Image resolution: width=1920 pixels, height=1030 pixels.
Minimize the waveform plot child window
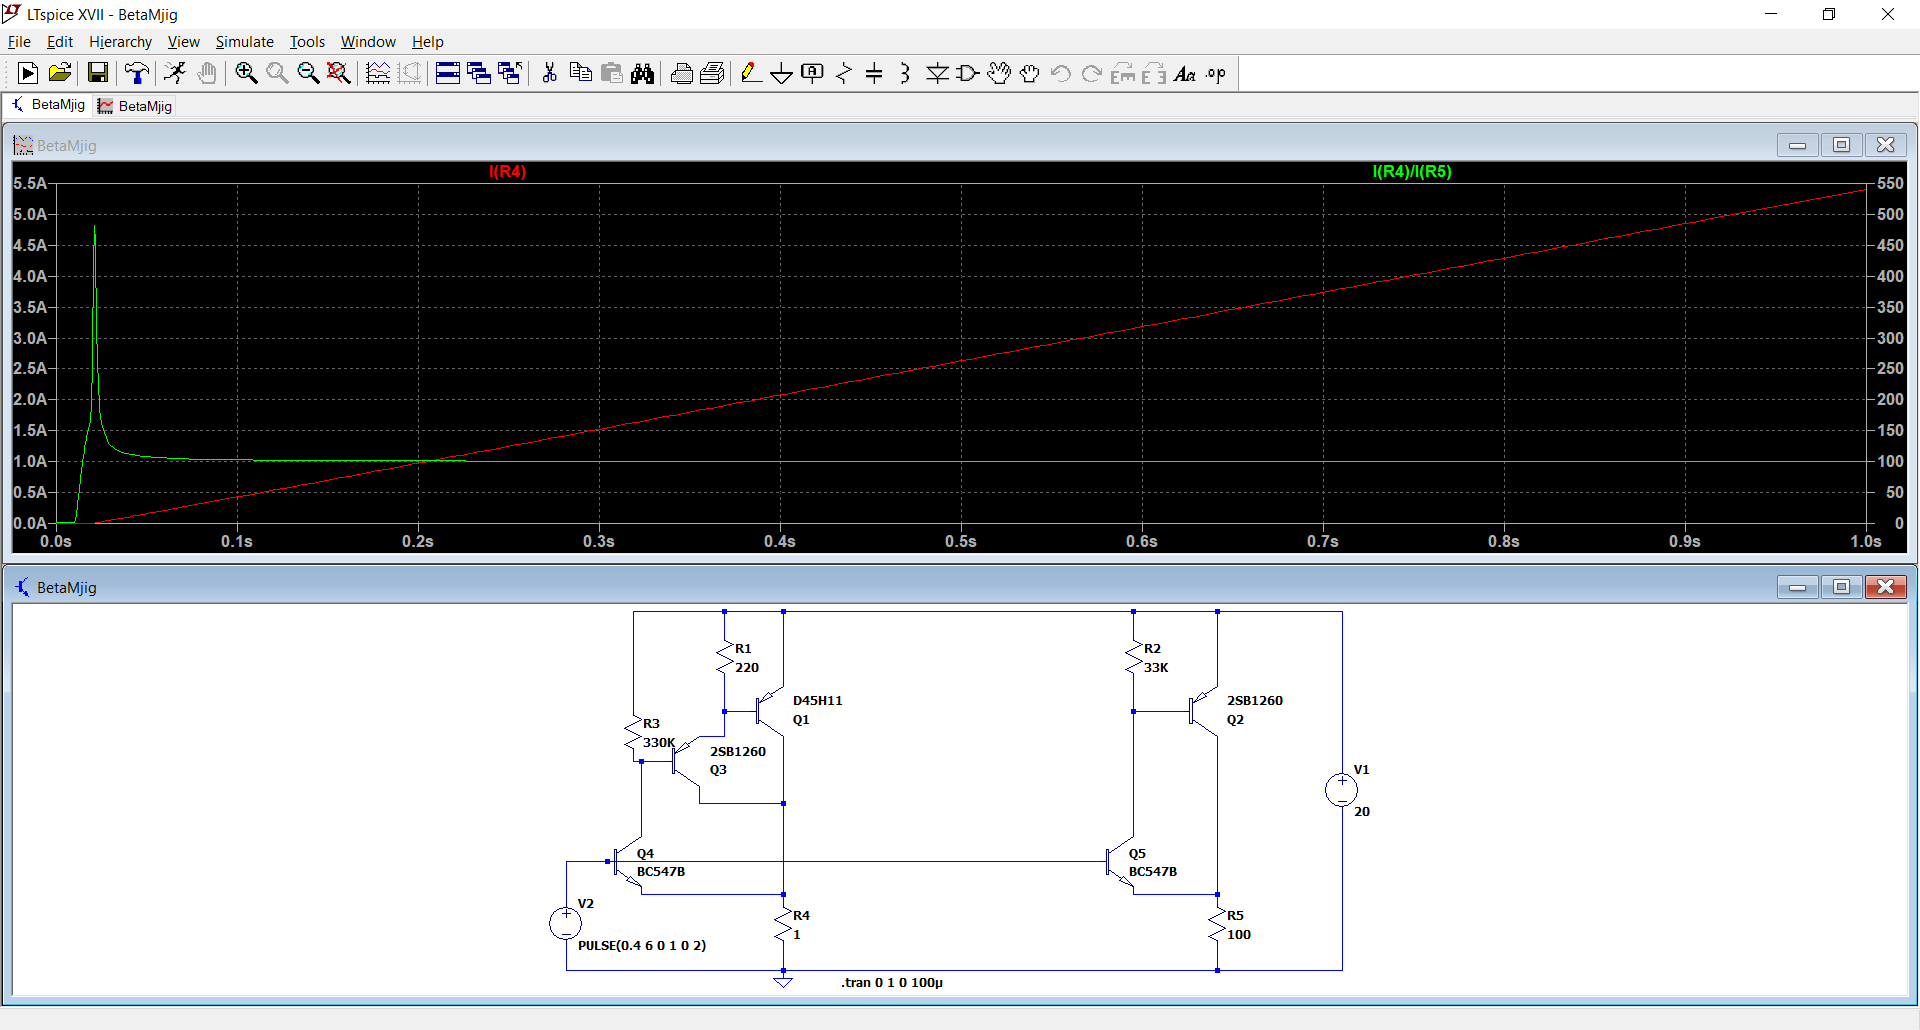coord(1797,145)
